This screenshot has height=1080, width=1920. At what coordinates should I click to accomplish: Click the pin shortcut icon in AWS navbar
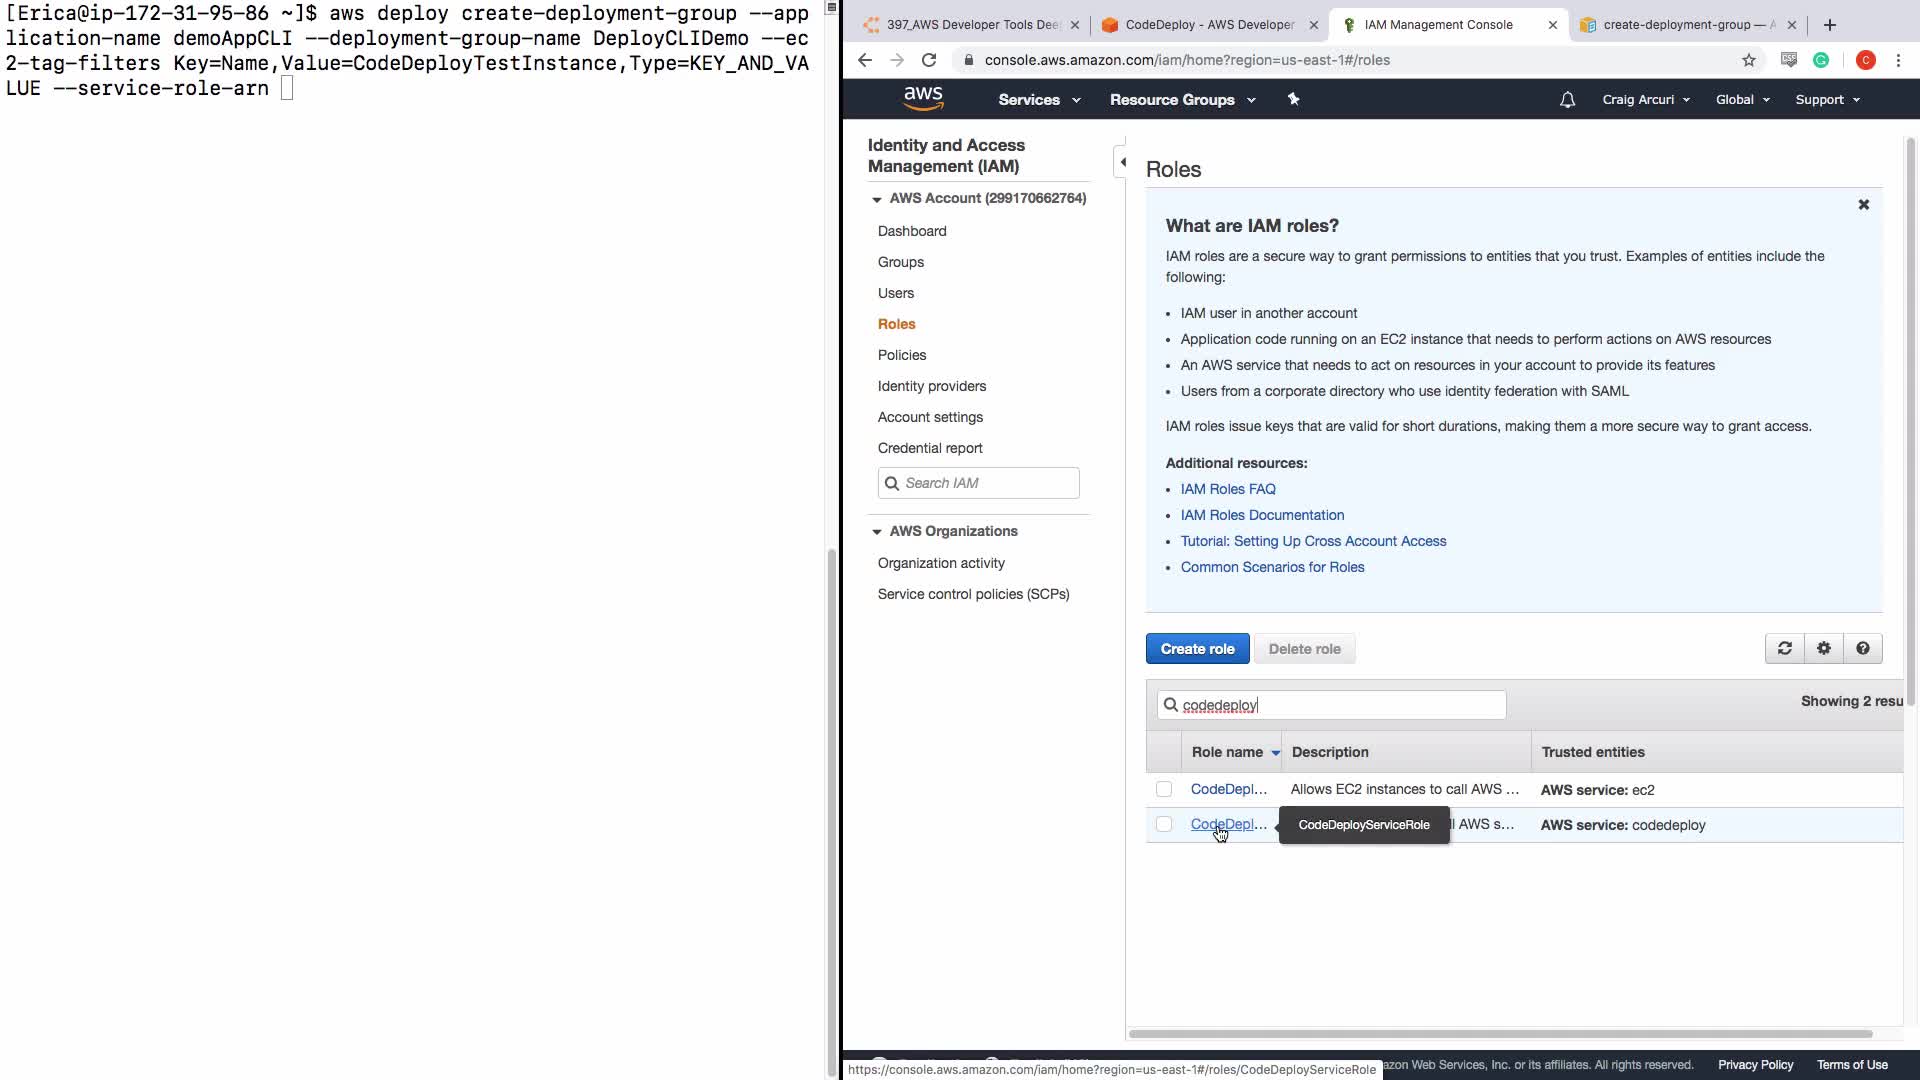point(1293,99)
